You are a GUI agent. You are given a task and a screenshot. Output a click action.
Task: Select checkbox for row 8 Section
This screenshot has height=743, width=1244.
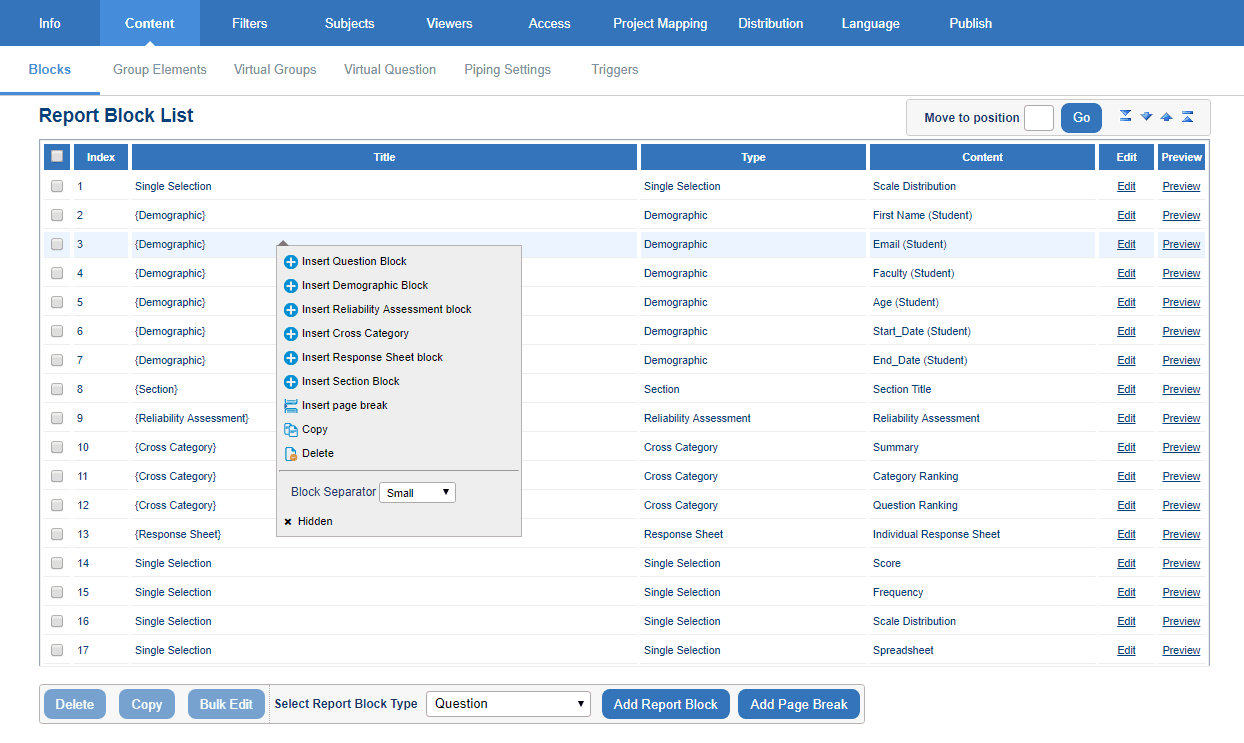[x=57, y=389]
